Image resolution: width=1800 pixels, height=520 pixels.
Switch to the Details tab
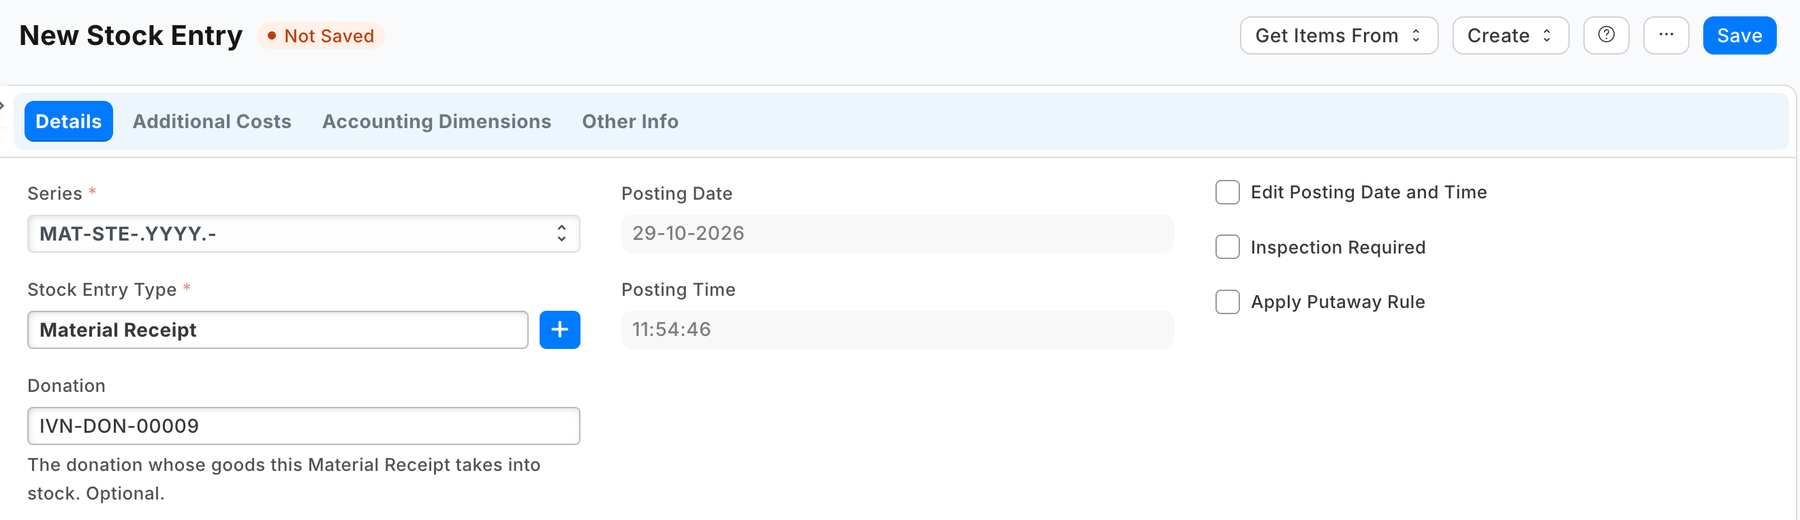tap(68, 121)
